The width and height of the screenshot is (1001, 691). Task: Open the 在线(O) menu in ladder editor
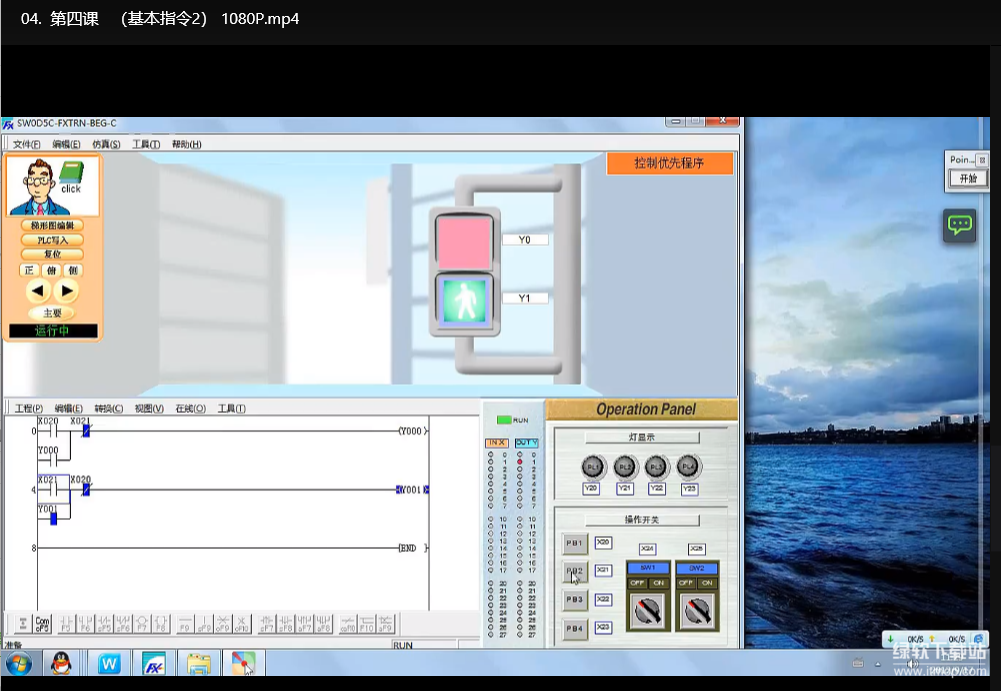[x=190, y=408]
